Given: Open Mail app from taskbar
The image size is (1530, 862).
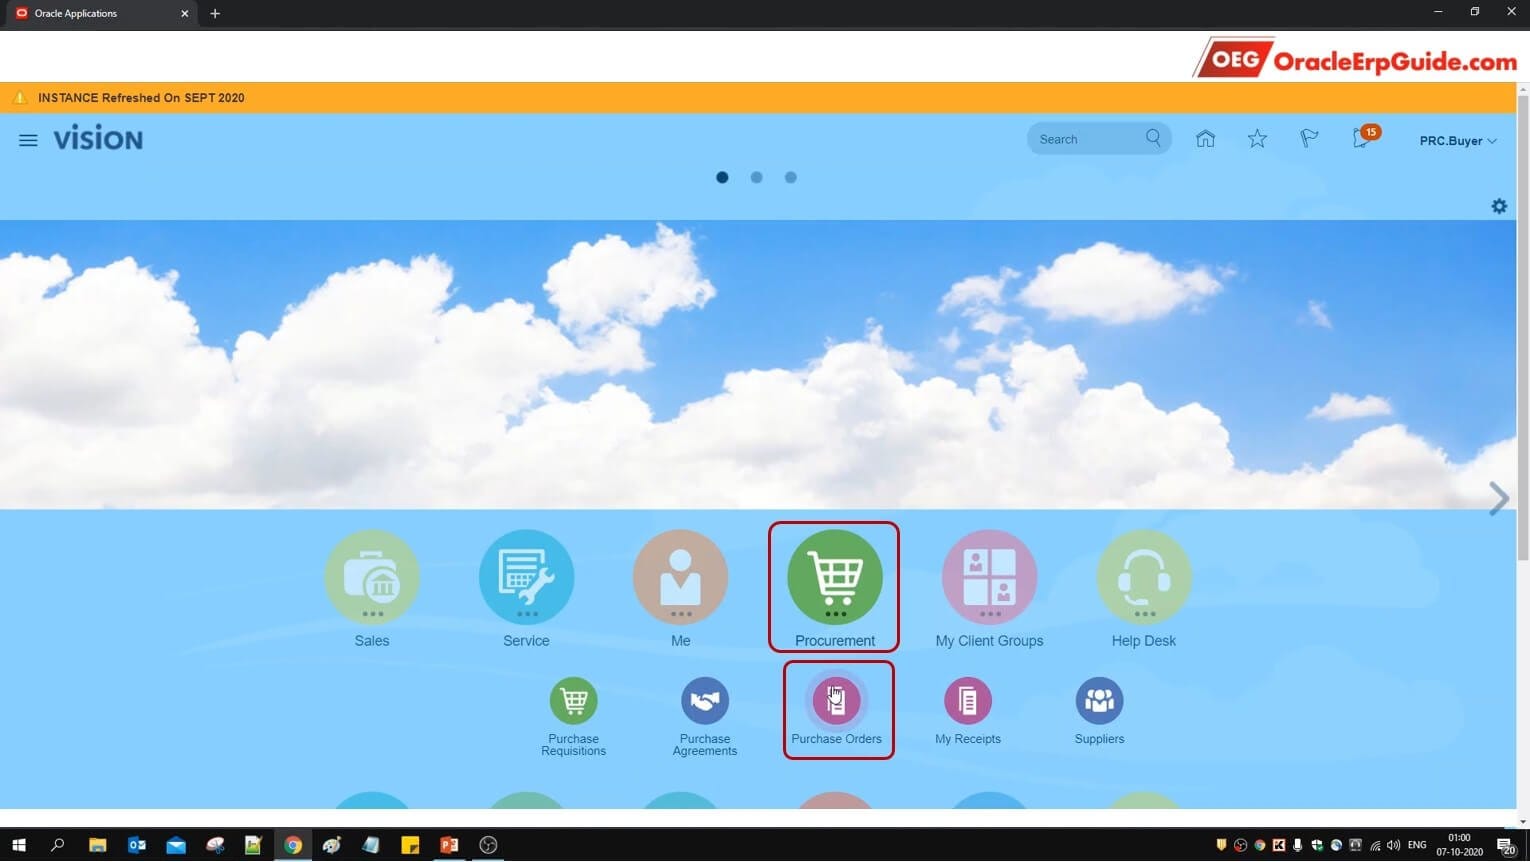Looking at the screenshot, I should tap(176, 845).
